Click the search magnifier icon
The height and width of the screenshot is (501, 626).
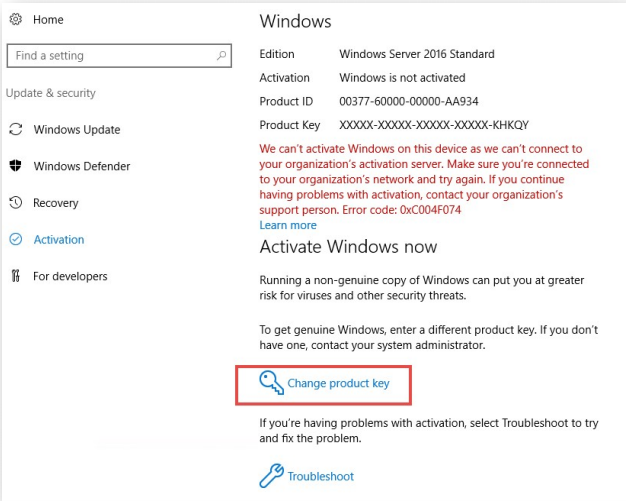pos(221,55)
